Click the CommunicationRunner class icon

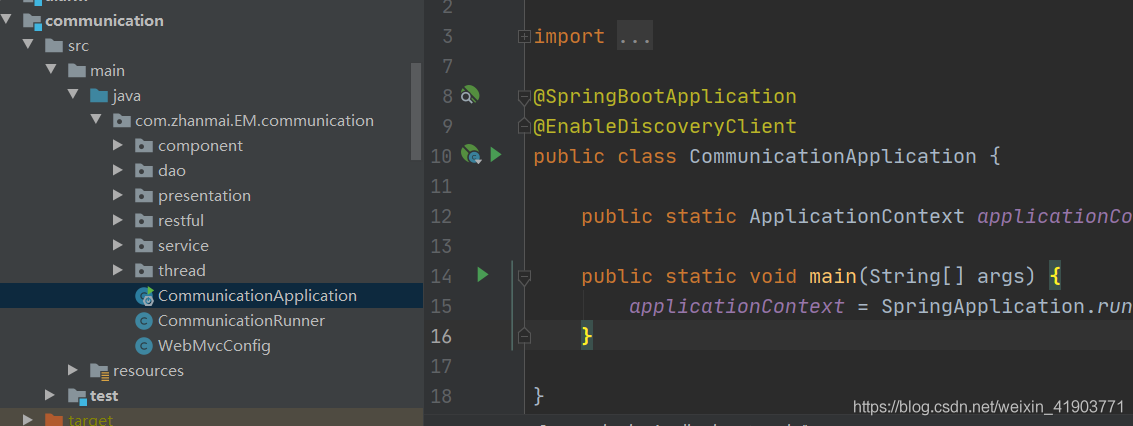pyautogui.click(x=145, y=321)
